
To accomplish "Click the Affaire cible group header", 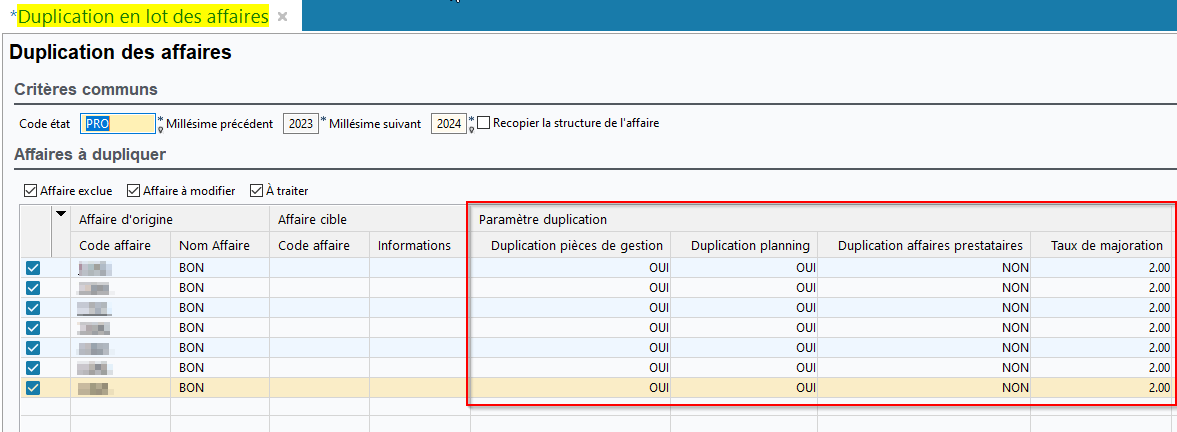I will [369, 219].
